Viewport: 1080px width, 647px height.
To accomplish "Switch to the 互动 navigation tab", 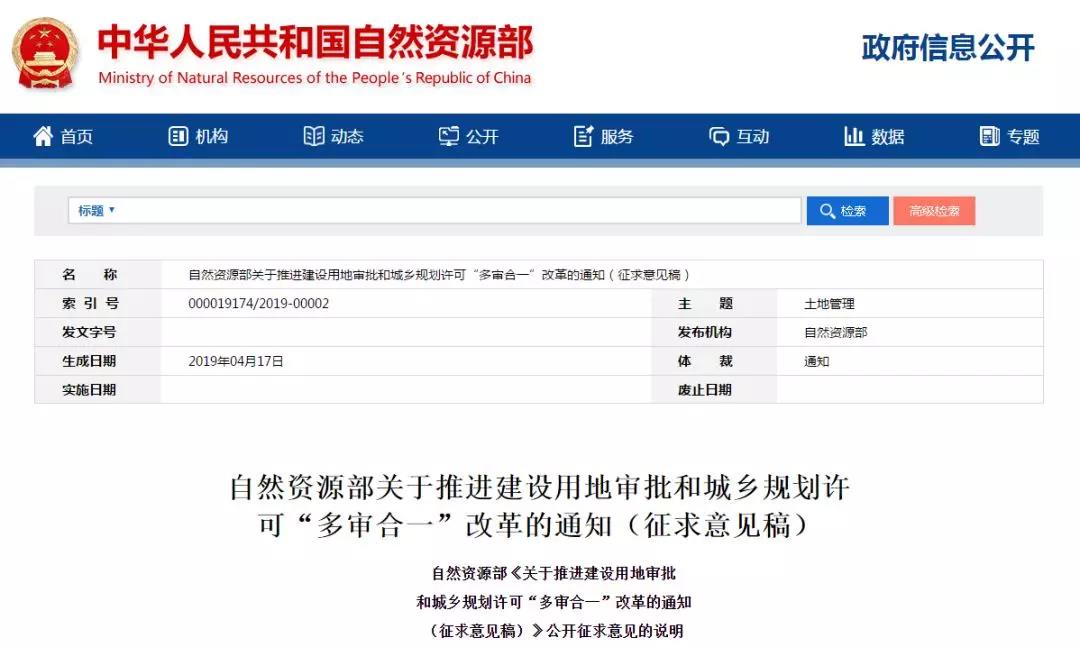I will point(740,137).
